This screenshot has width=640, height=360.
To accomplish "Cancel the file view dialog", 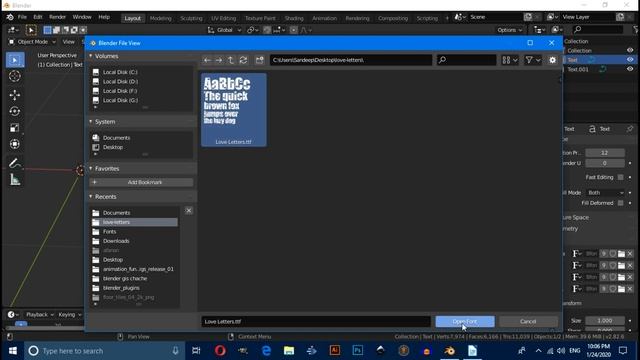I will click(528, 322).
